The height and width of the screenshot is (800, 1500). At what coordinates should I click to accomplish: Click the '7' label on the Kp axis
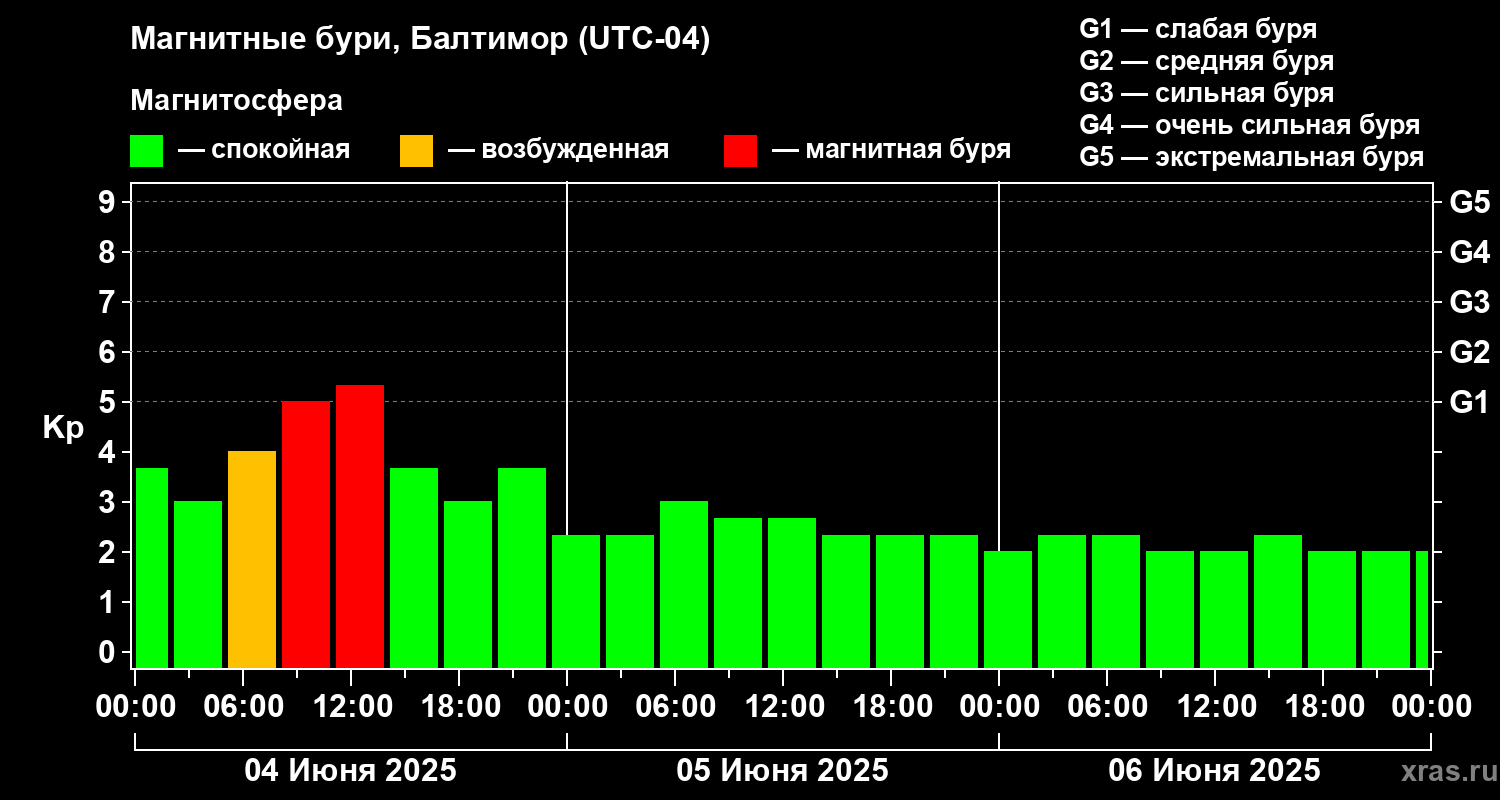(x=109, y=302)
